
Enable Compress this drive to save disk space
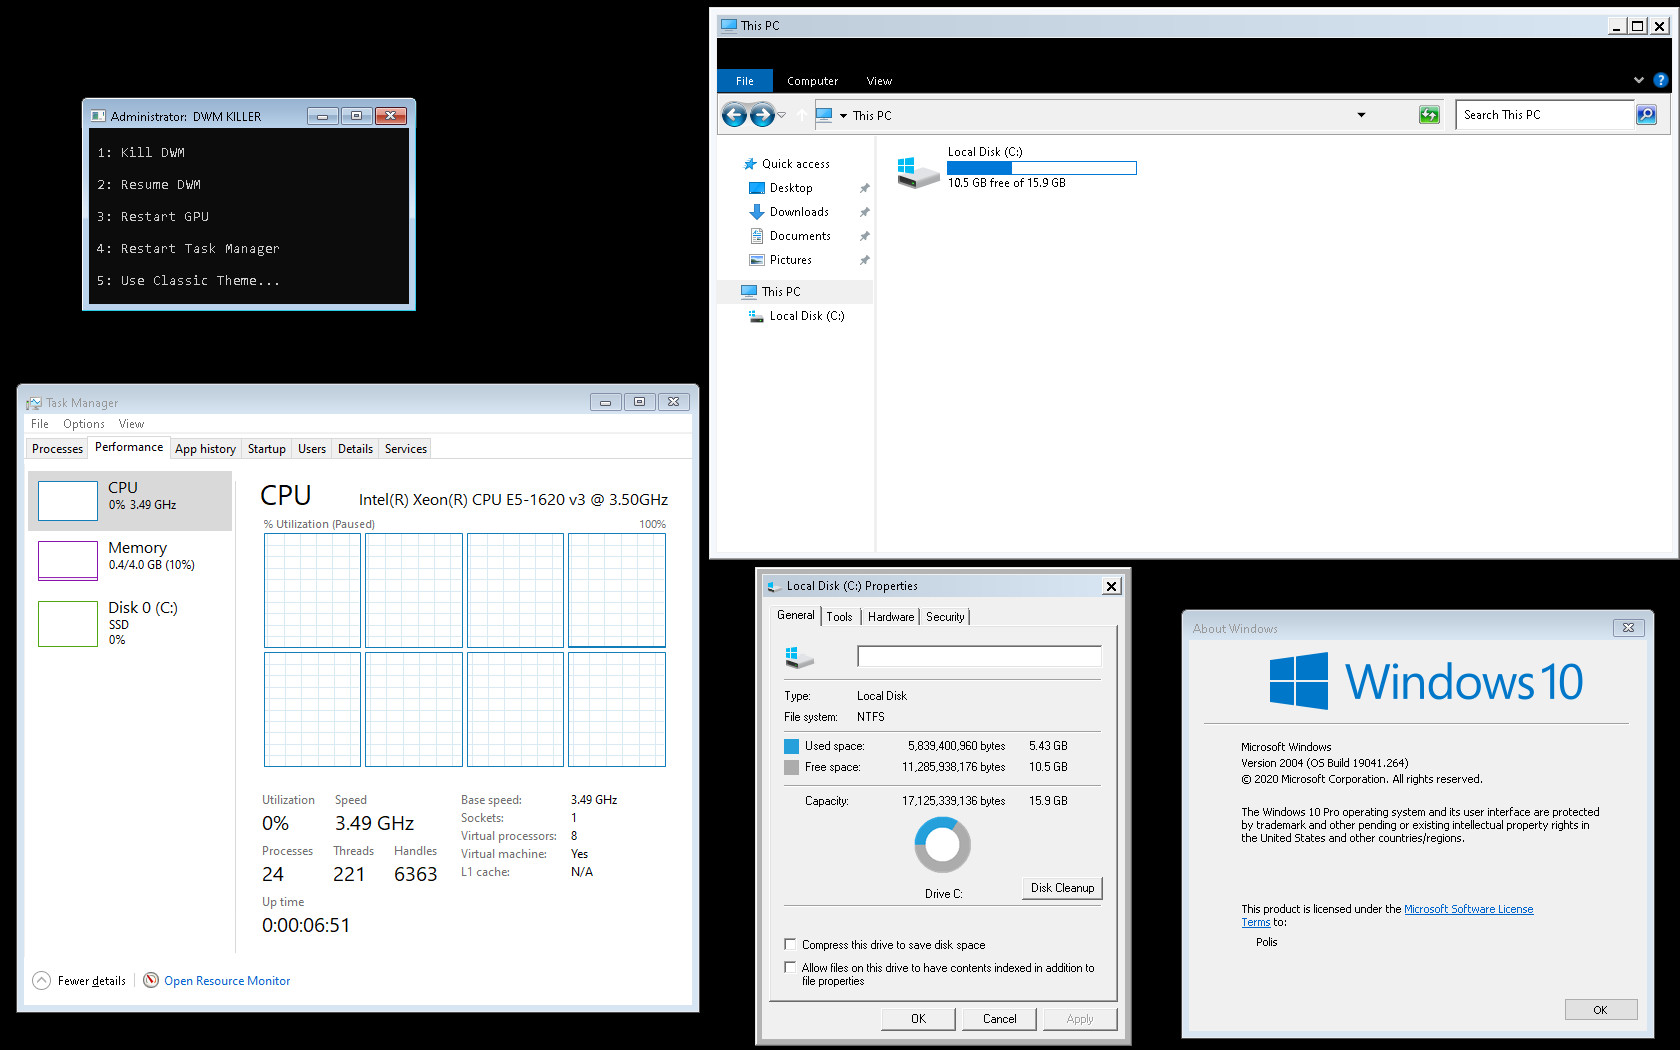[790, 944]
